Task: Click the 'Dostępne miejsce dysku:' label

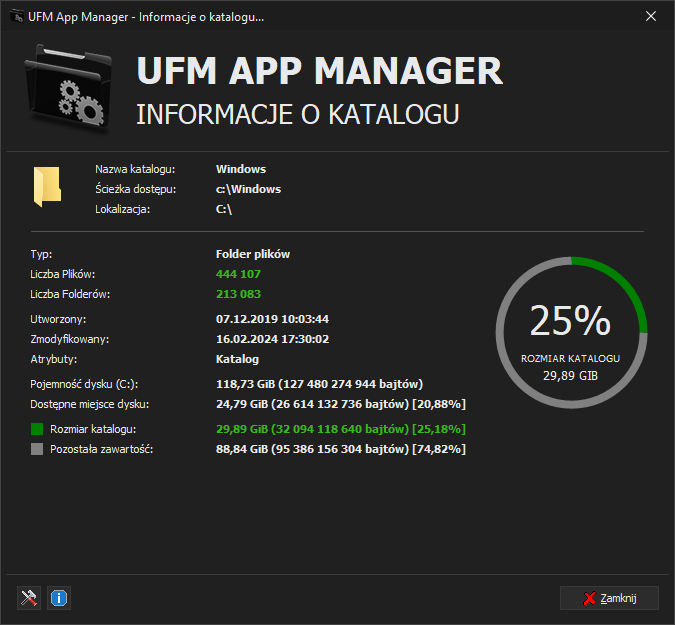Action: click(90, 404)
